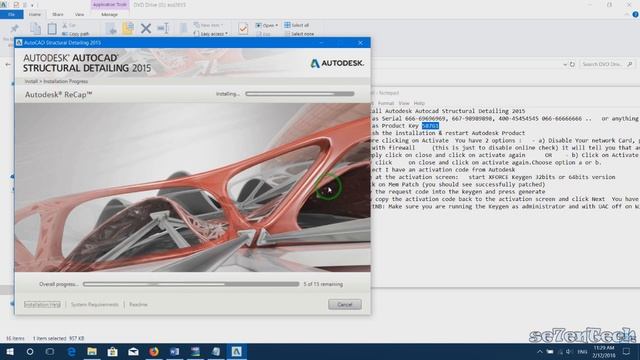The height and width of the screenshot is (360, 640).
Task: Open Manage tab under Application Tools
Action: coord(109,14)
